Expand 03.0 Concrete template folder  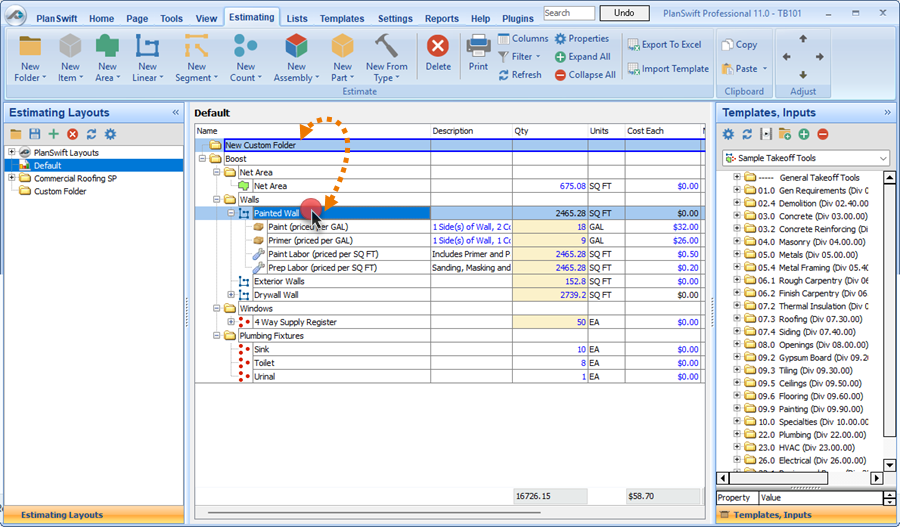(736, 216)
